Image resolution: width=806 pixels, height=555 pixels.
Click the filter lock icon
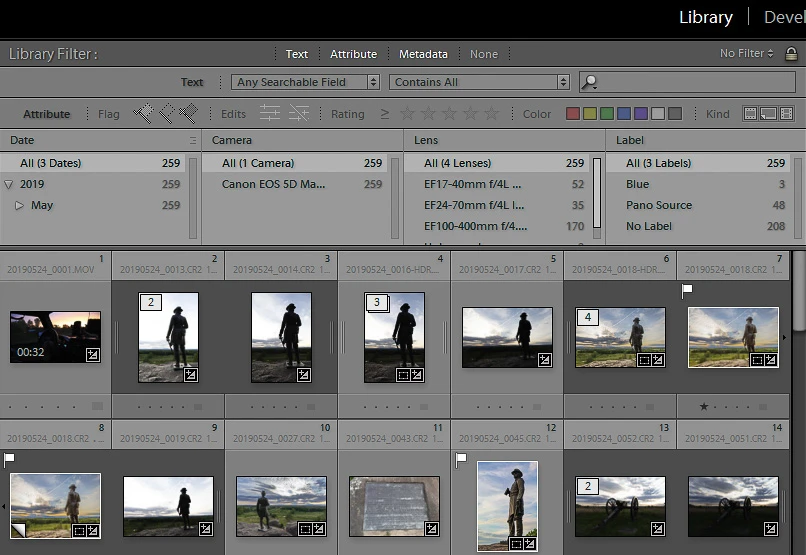tap(791, 53)
